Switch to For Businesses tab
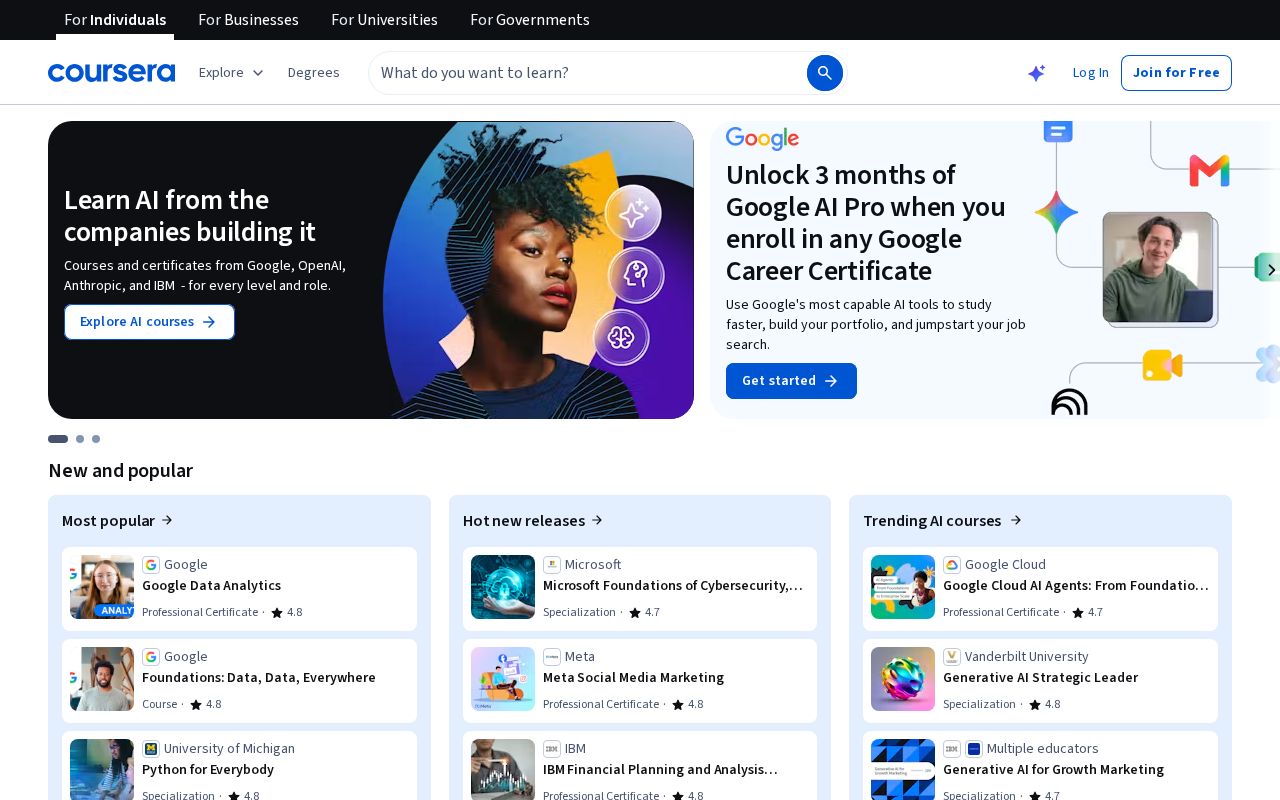Viewport: 1280px width, 800px height. click(248, 20)
